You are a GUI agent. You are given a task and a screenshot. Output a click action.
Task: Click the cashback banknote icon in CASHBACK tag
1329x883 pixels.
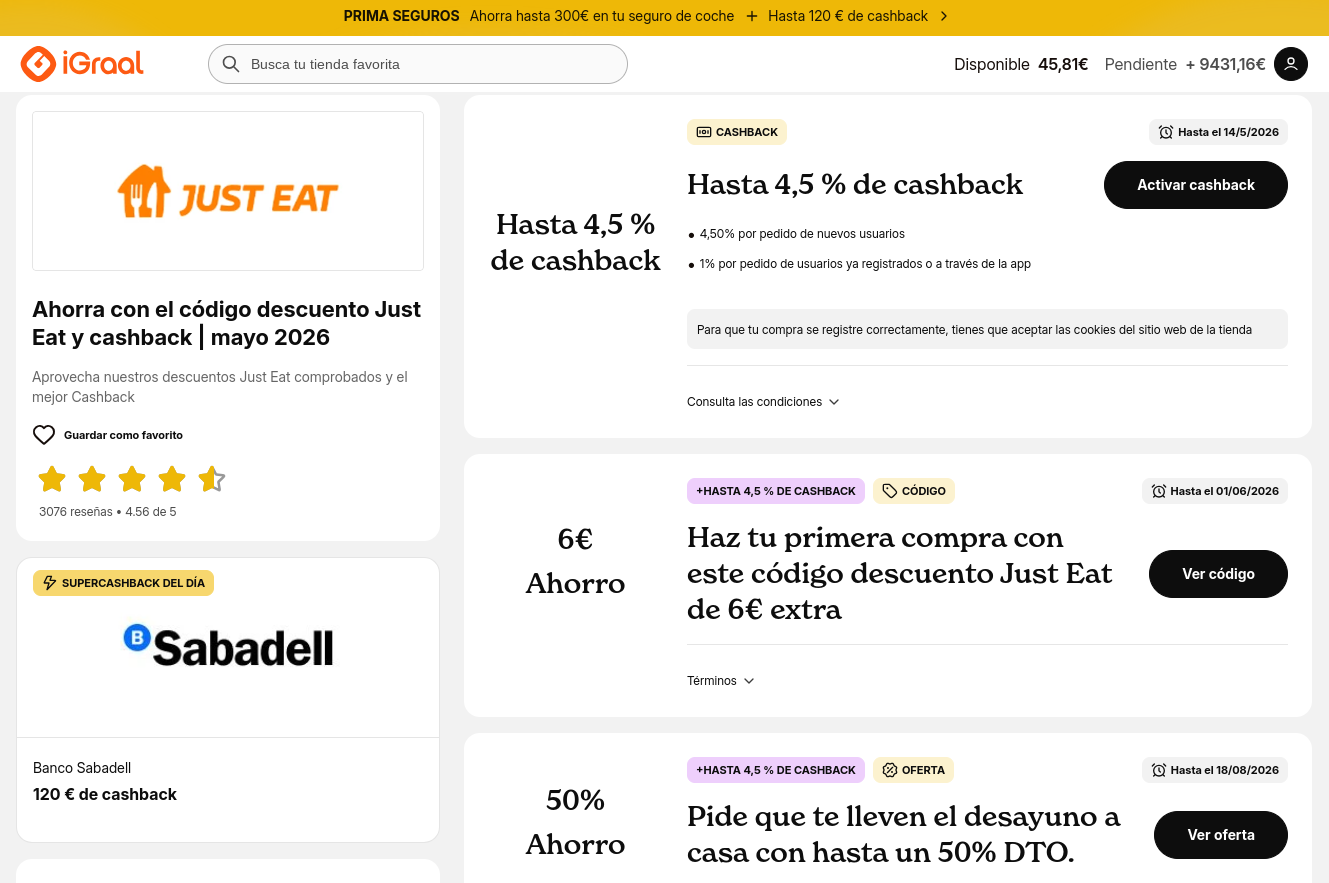704,132
